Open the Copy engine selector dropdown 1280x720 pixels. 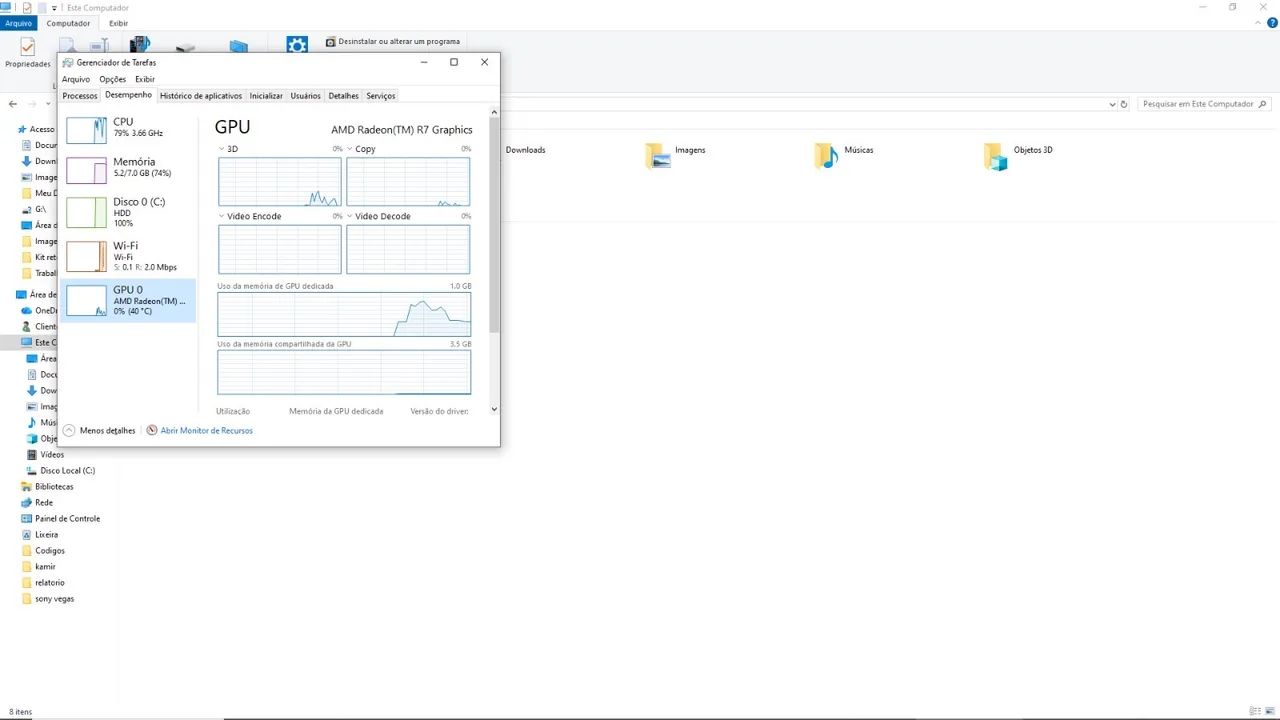[350, 149]
